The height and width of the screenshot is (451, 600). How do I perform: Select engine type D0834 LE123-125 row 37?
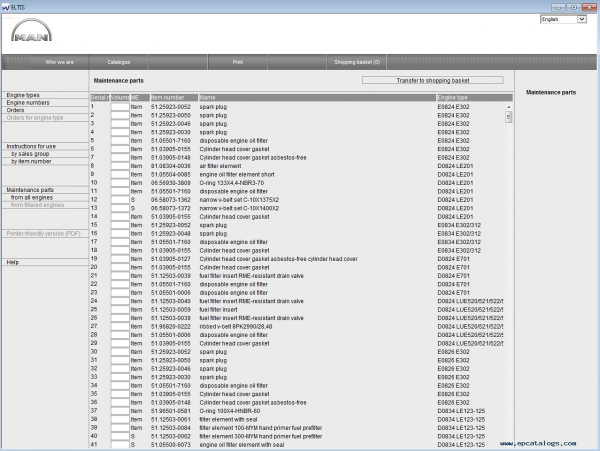461,411
